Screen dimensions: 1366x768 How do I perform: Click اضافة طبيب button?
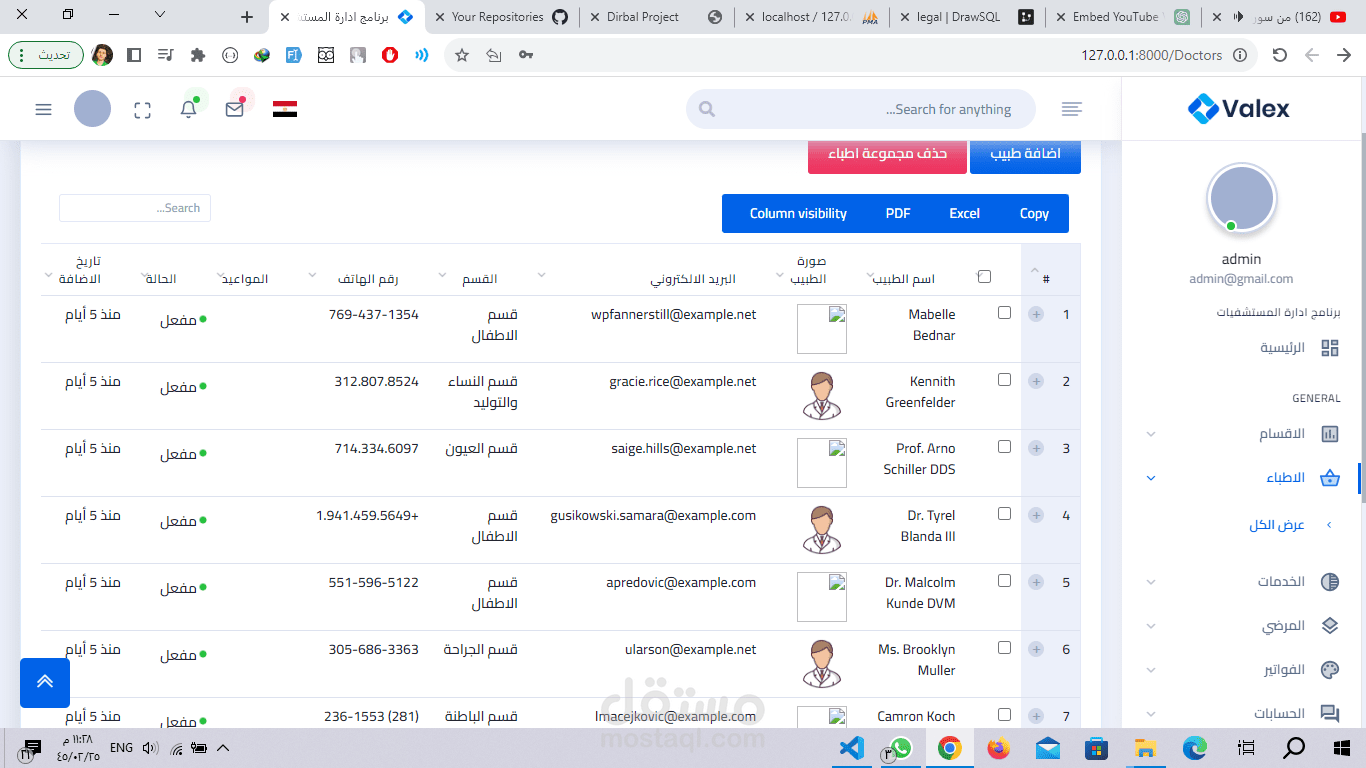tap(1025, 154)
